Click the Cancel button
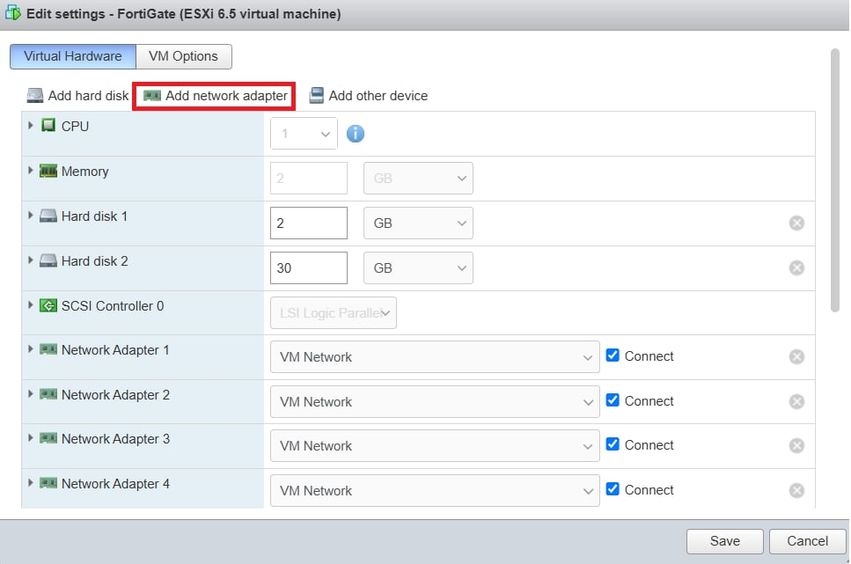This screenshot has width=851, height=564. (807, 541)
